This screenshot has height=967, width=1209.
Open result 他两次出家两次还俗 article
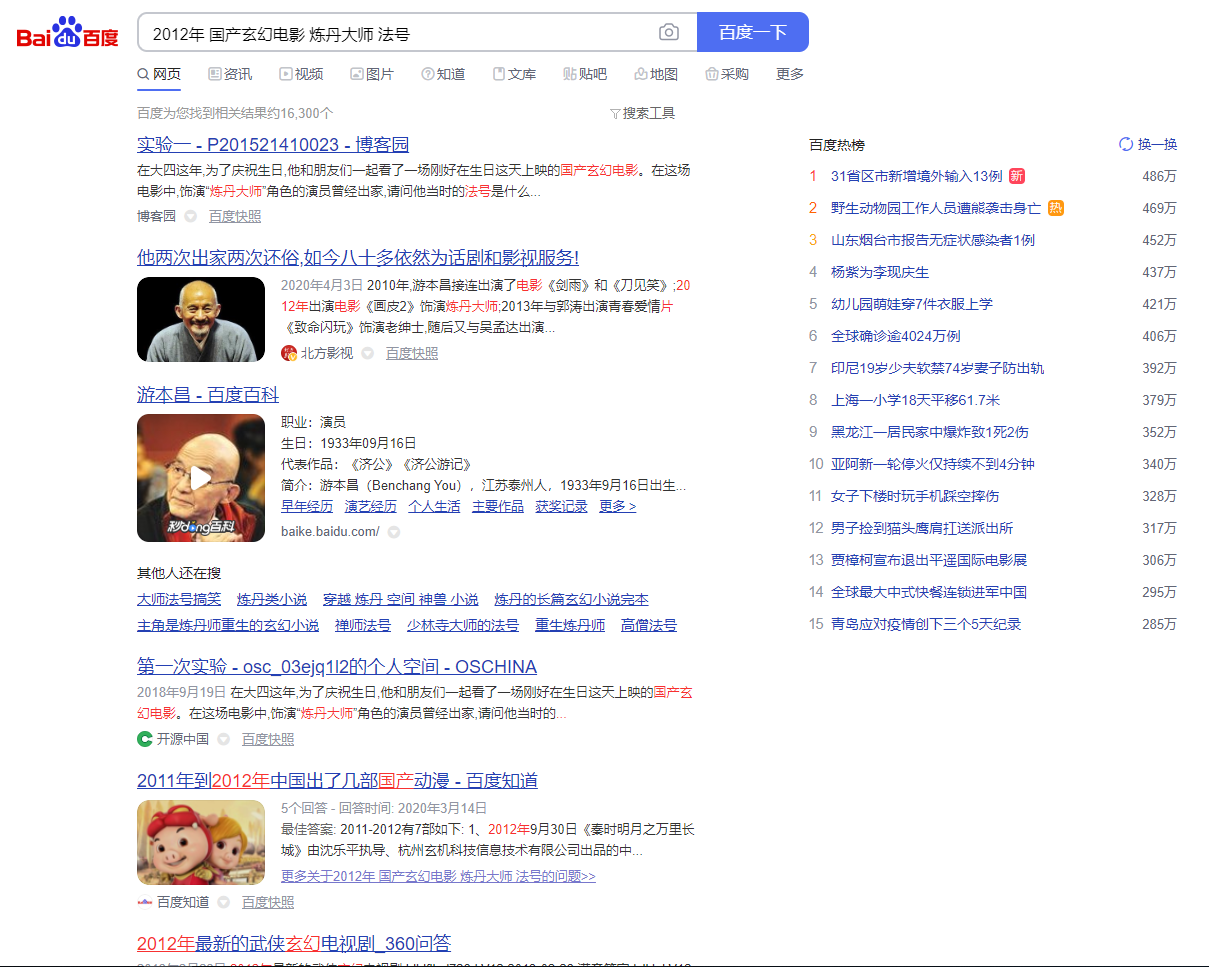(358, 257)
